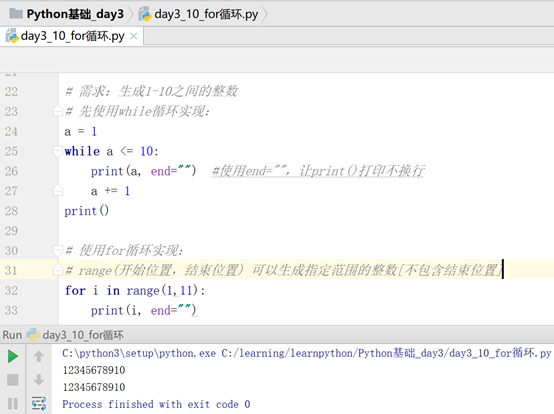The width and height of the screenshot is (554, 414).
Task: Click the empty print() call on line 28
Action: tap(87, 211)
